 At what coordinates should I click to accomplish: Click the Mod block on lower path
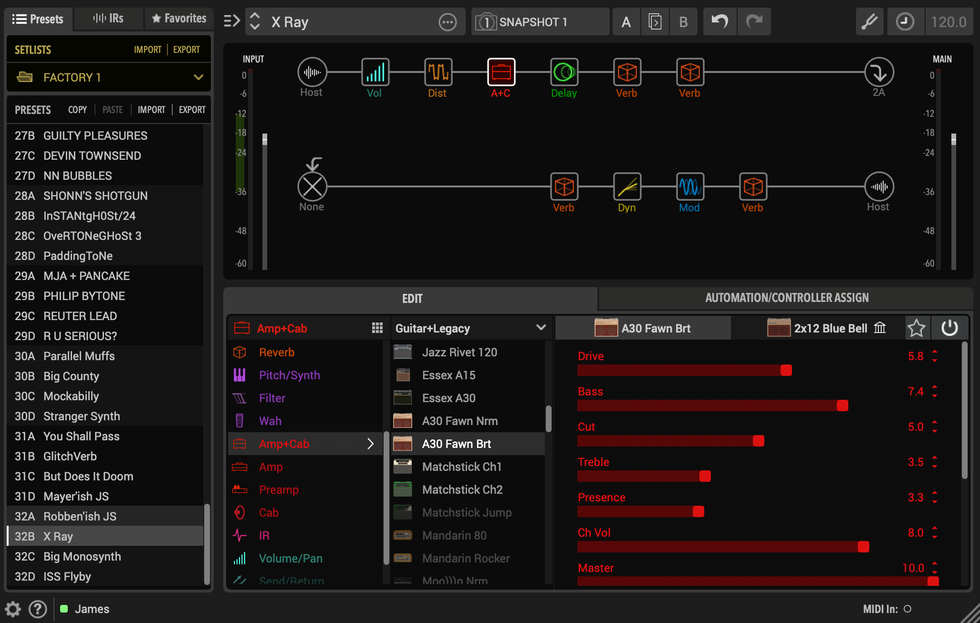tap(690, 187)
